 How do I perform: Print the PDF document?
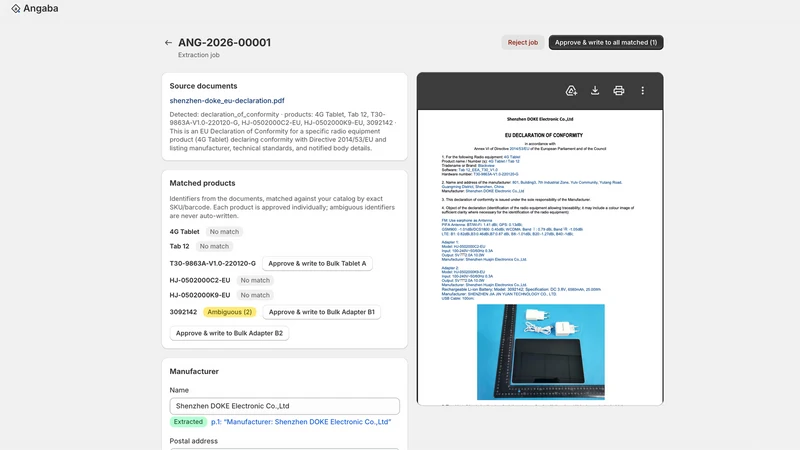[x=618, y=91]
